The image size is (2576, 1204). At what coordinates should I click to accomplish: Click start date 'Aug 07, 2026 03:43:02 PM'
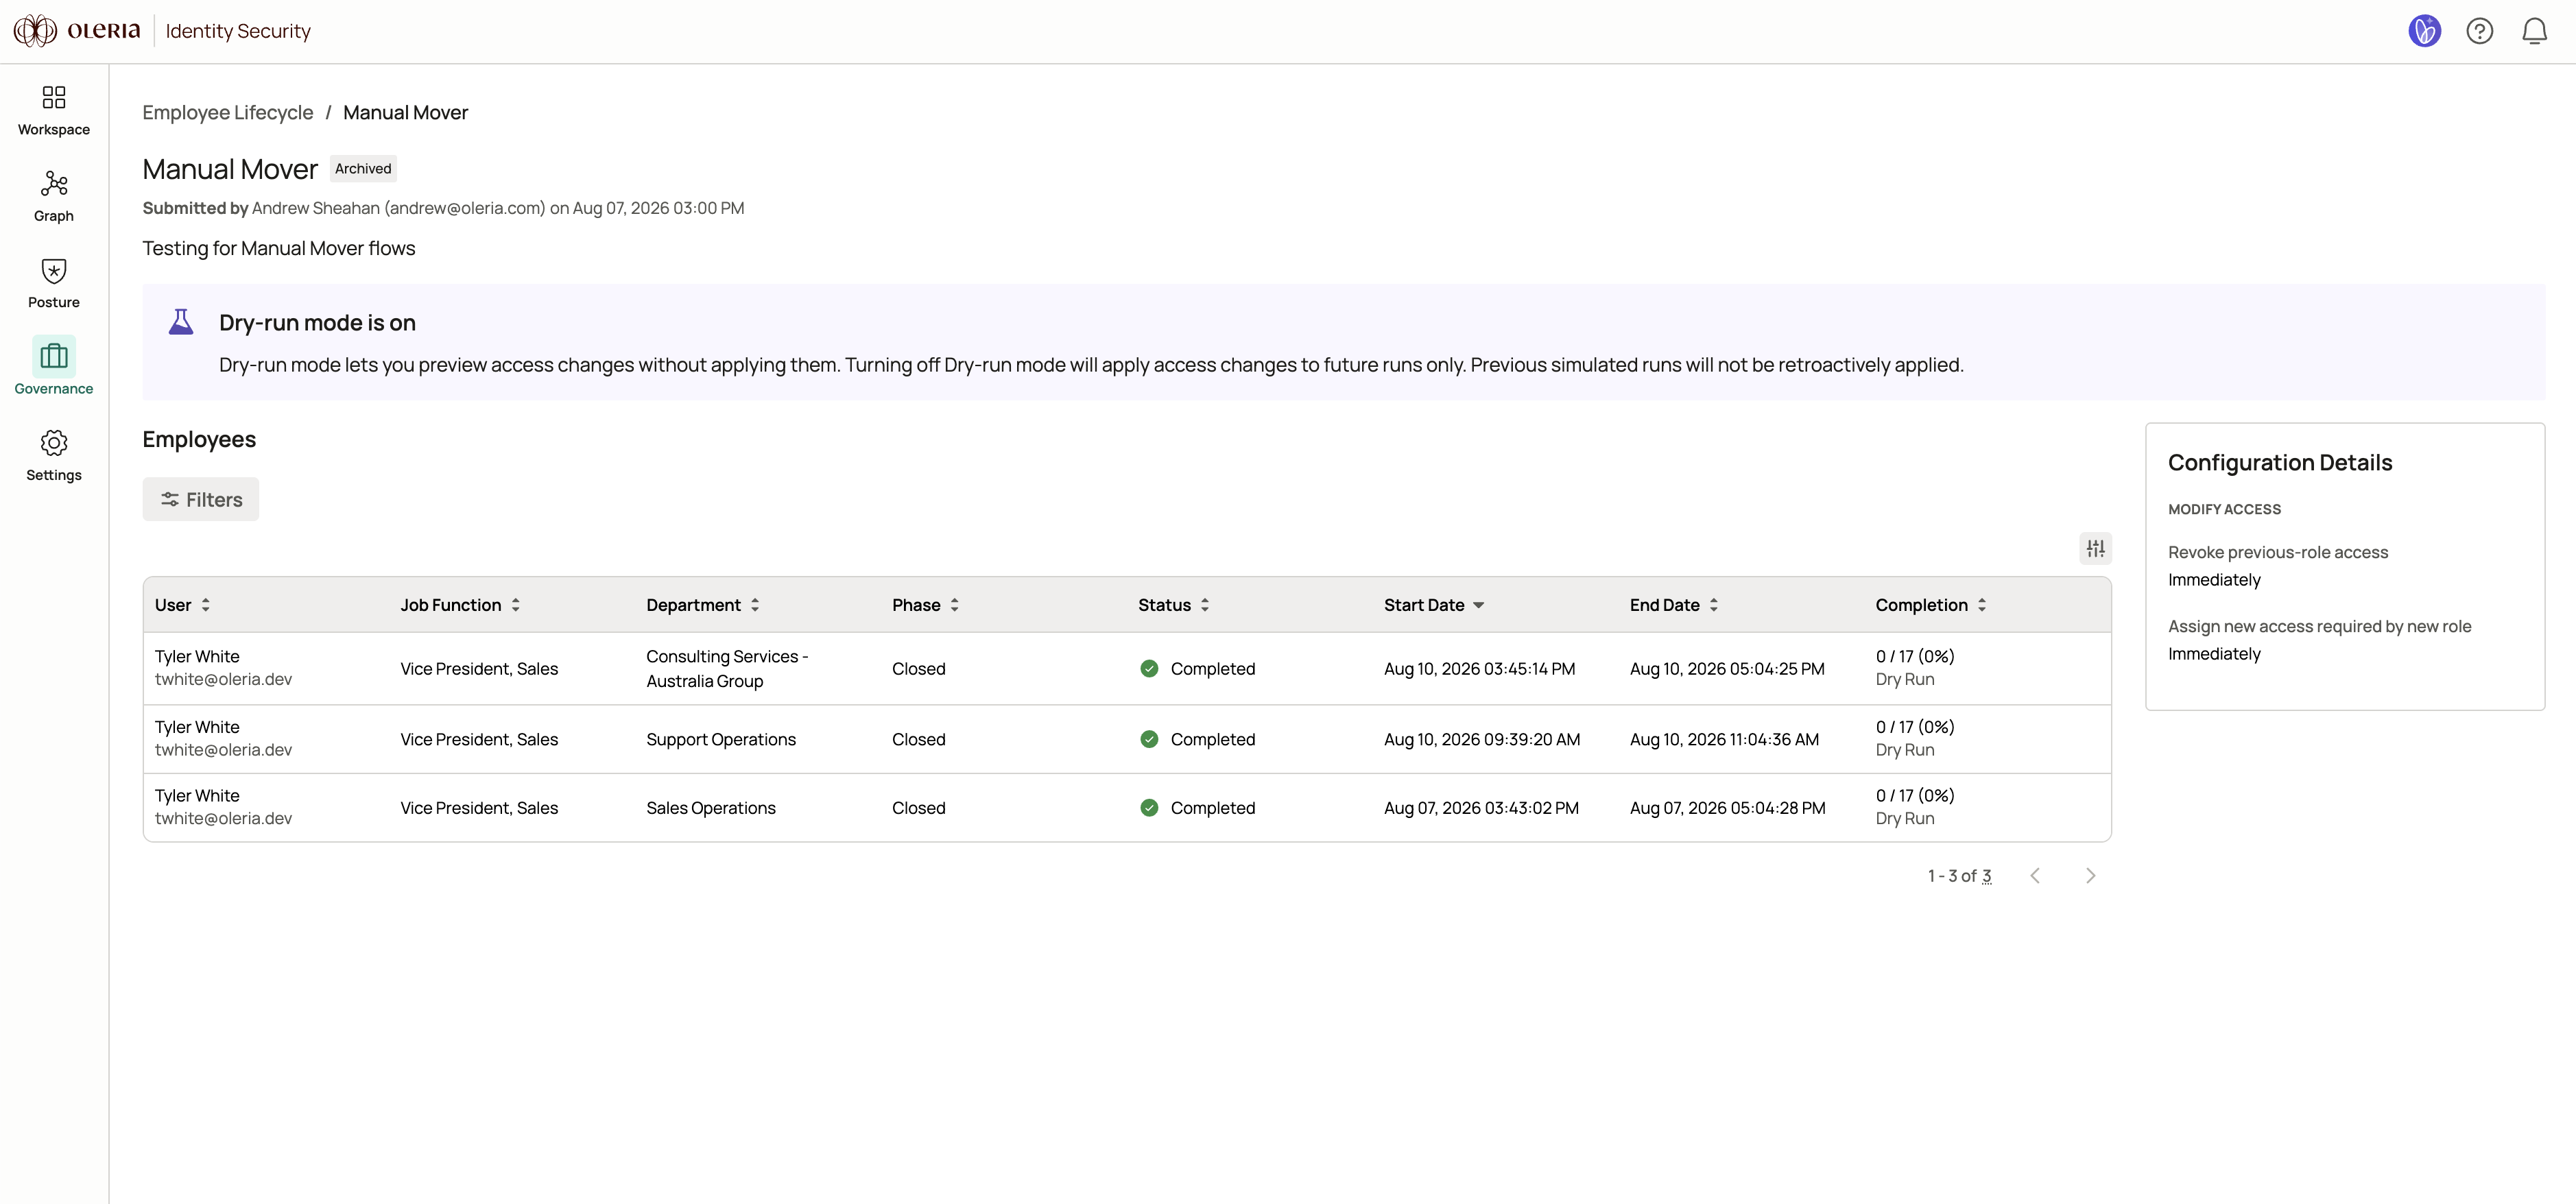(x=1481, y=808)
